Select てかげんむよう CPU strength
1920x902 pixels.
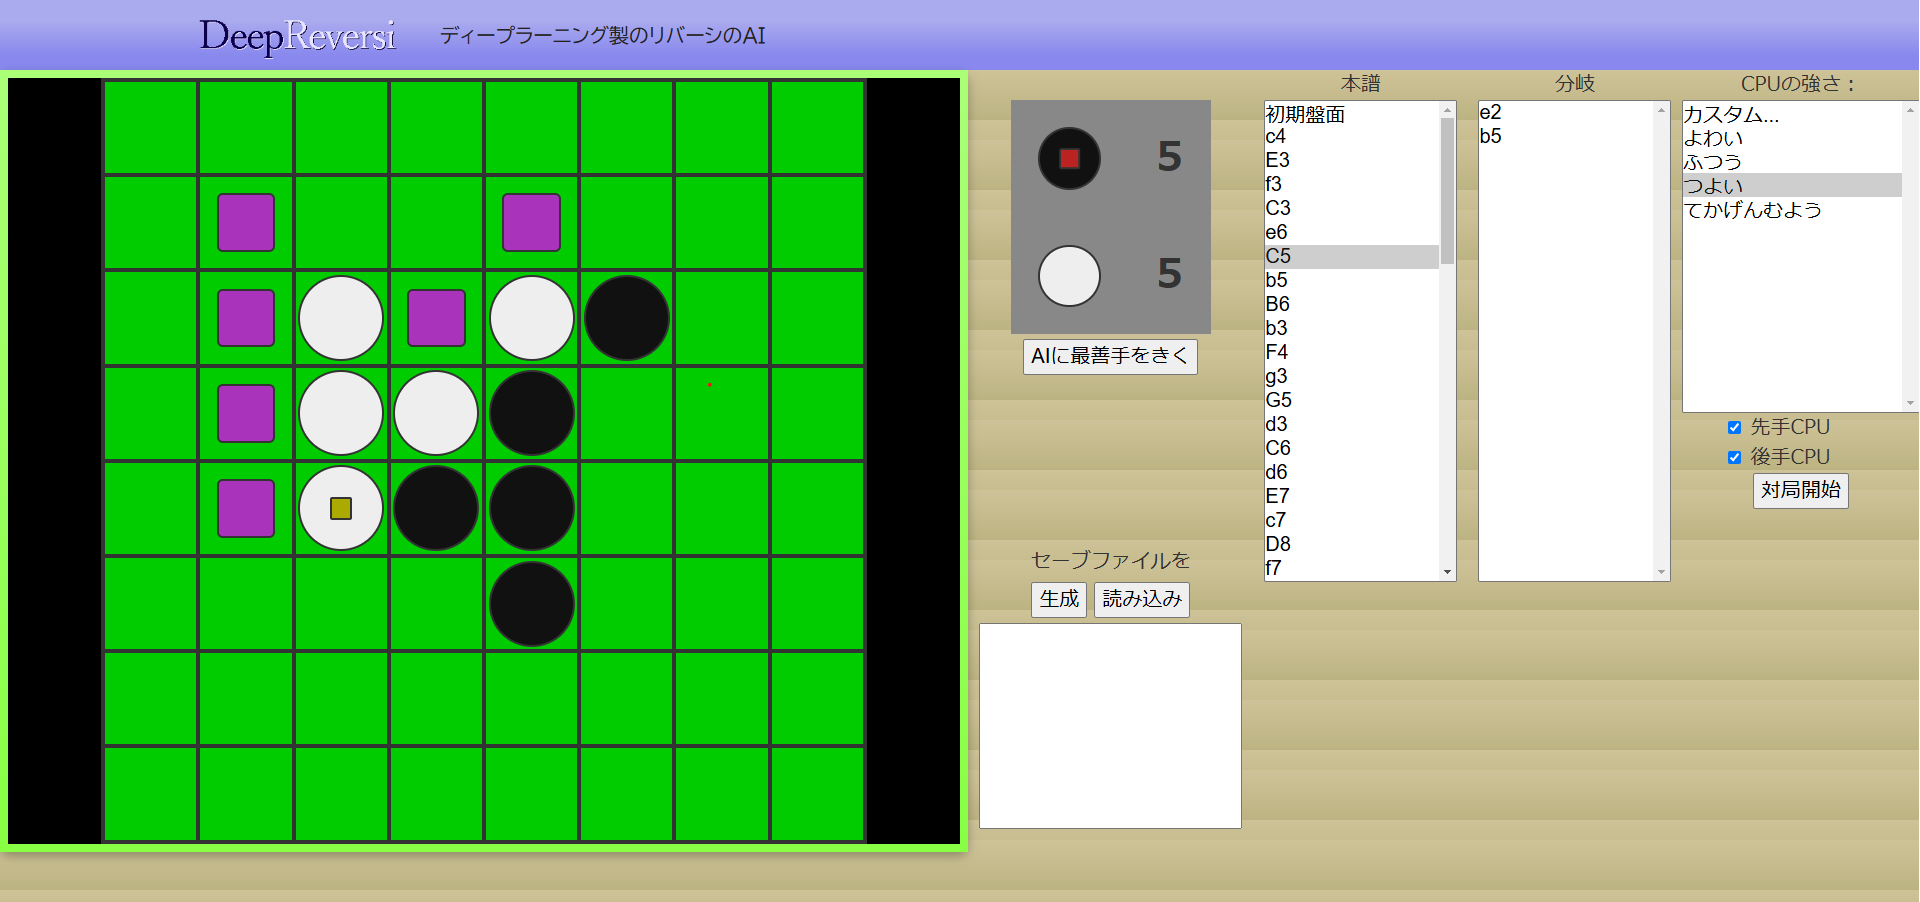coord(1792,210)
